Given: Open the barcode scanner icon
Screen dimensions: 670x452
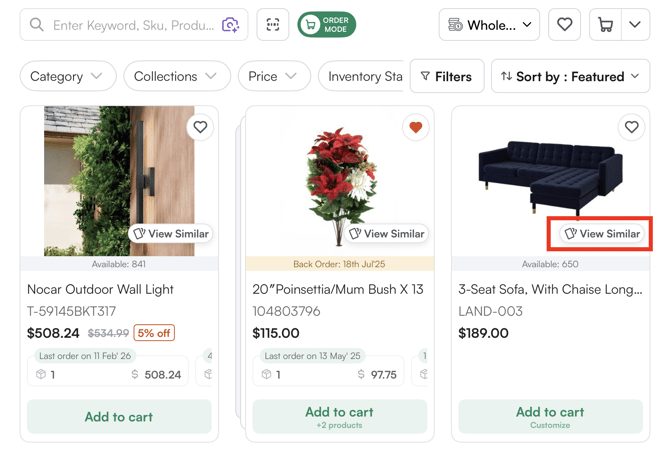Looking at the screenshot, I should (x=273, y=25).
